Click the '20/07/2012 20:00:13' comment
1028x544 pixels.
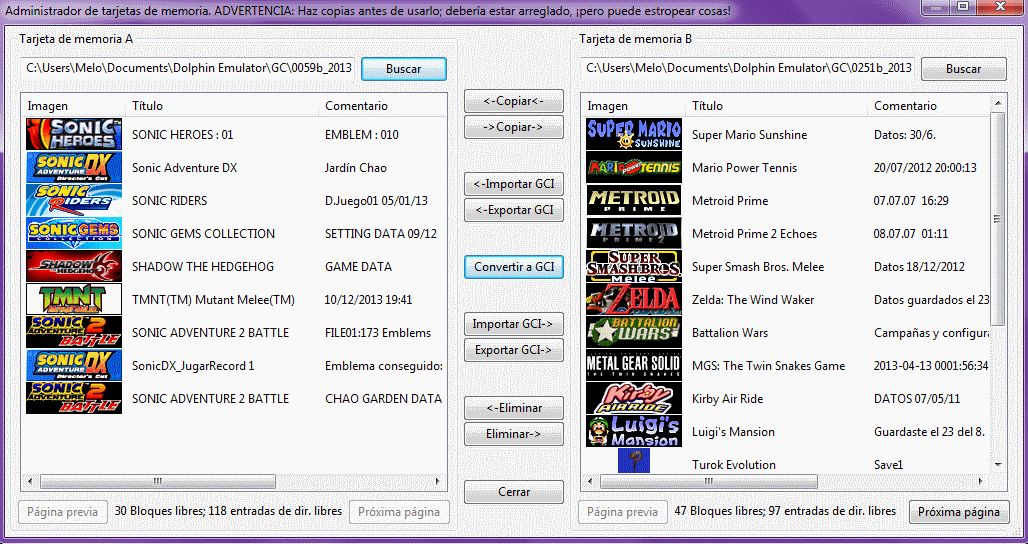(x=925, y=168)
